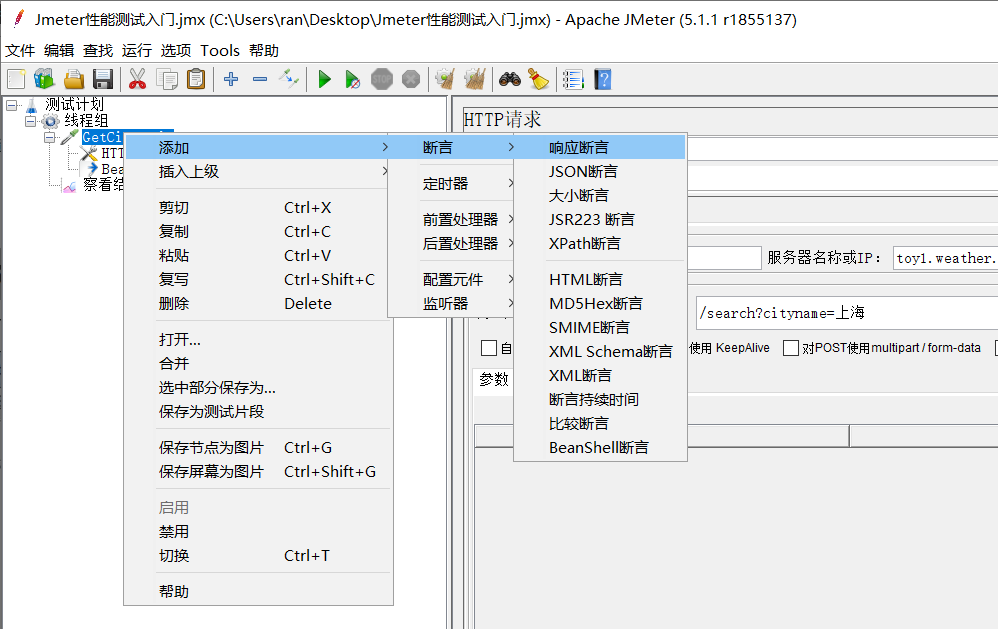Click the Shutdown test icon
Viewport: 999px width, 629px height.
[x=411, y=80]
